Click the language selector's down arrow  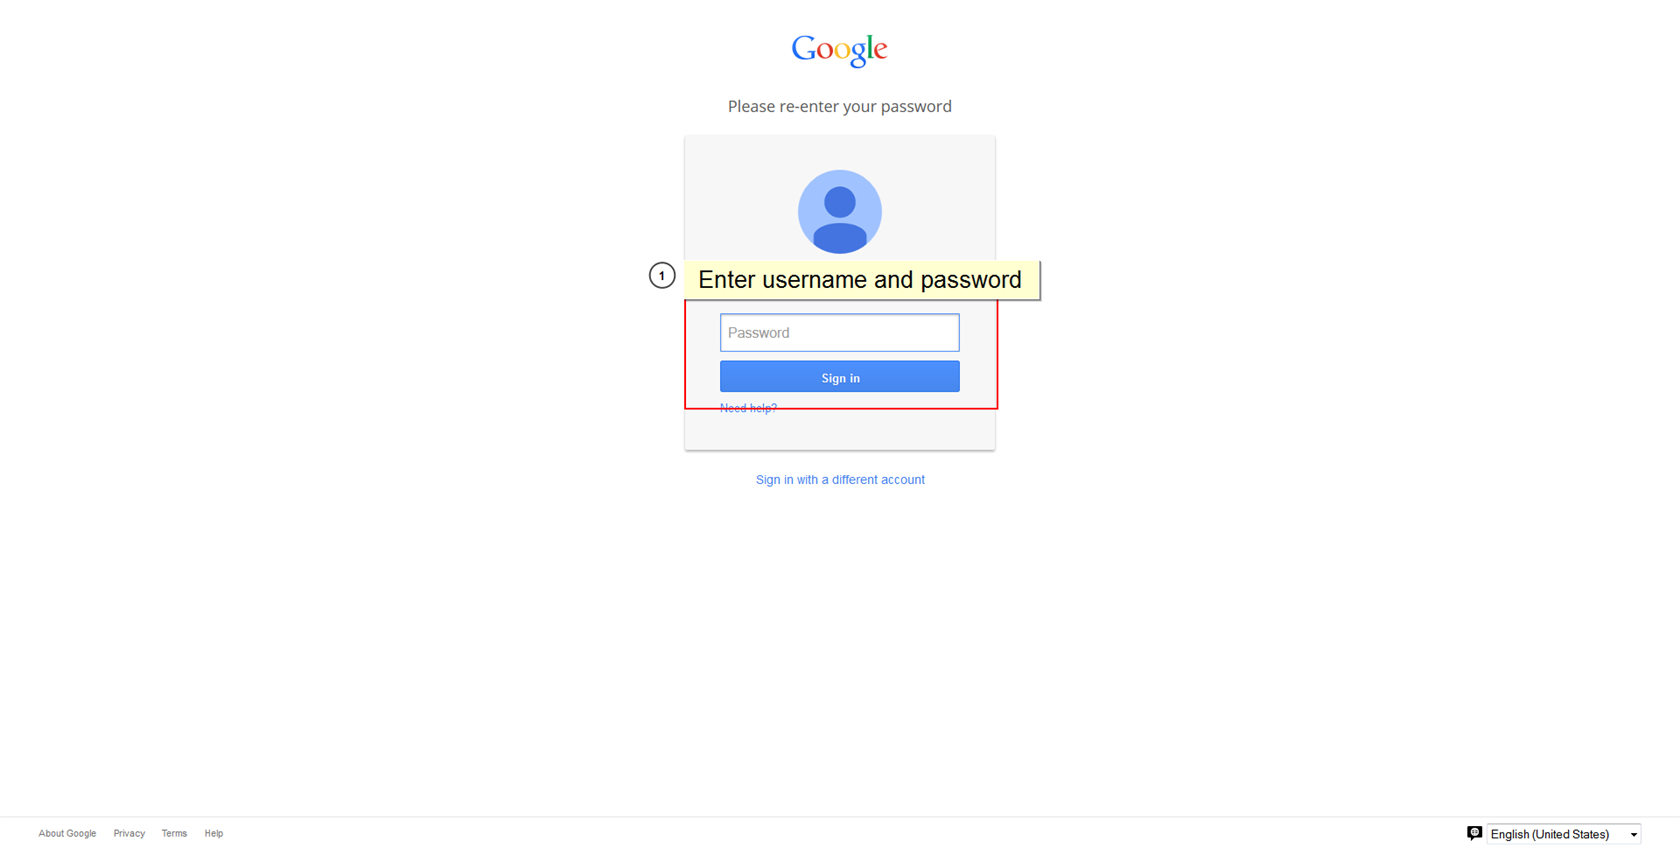[x=1634, y=835]
